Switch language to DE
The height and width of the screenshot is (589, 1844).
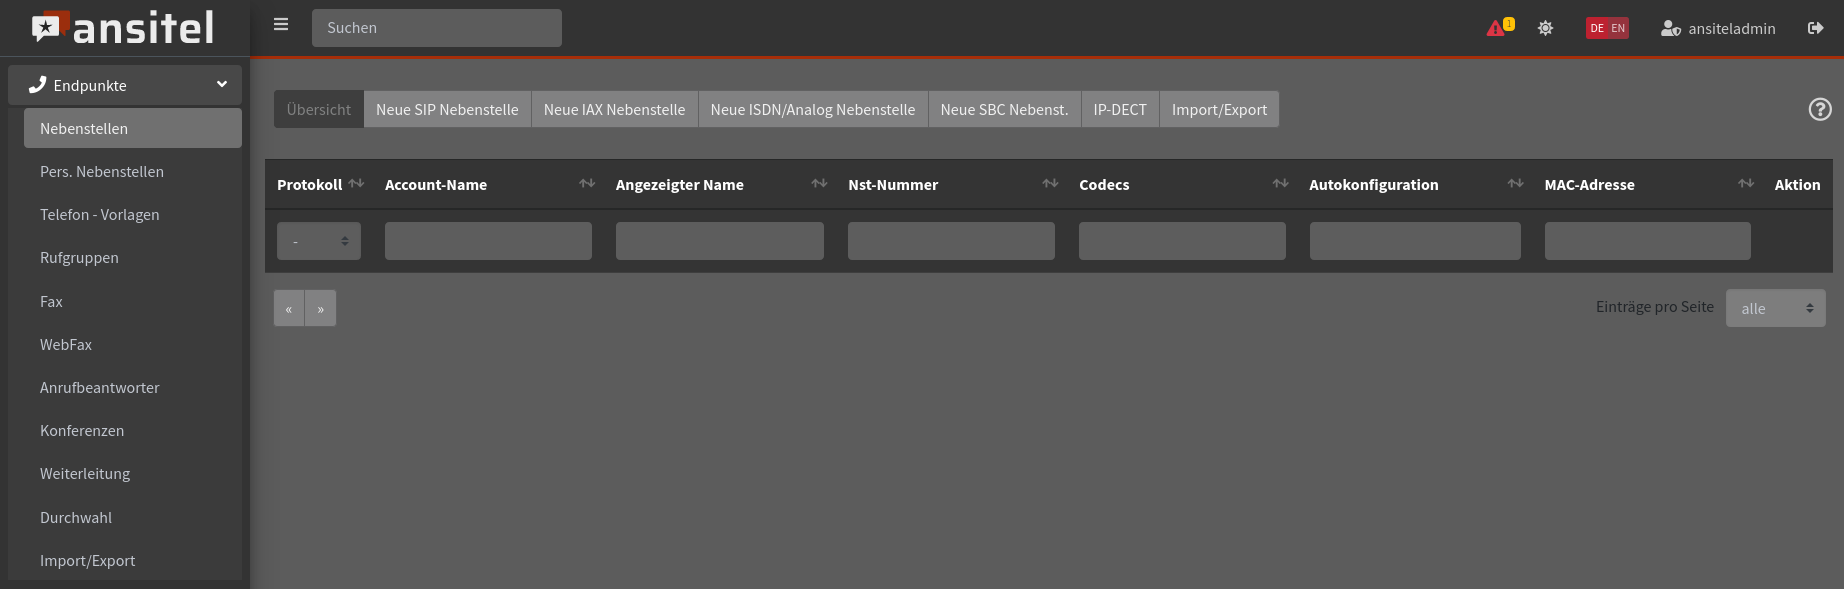tap(1597, 28)
